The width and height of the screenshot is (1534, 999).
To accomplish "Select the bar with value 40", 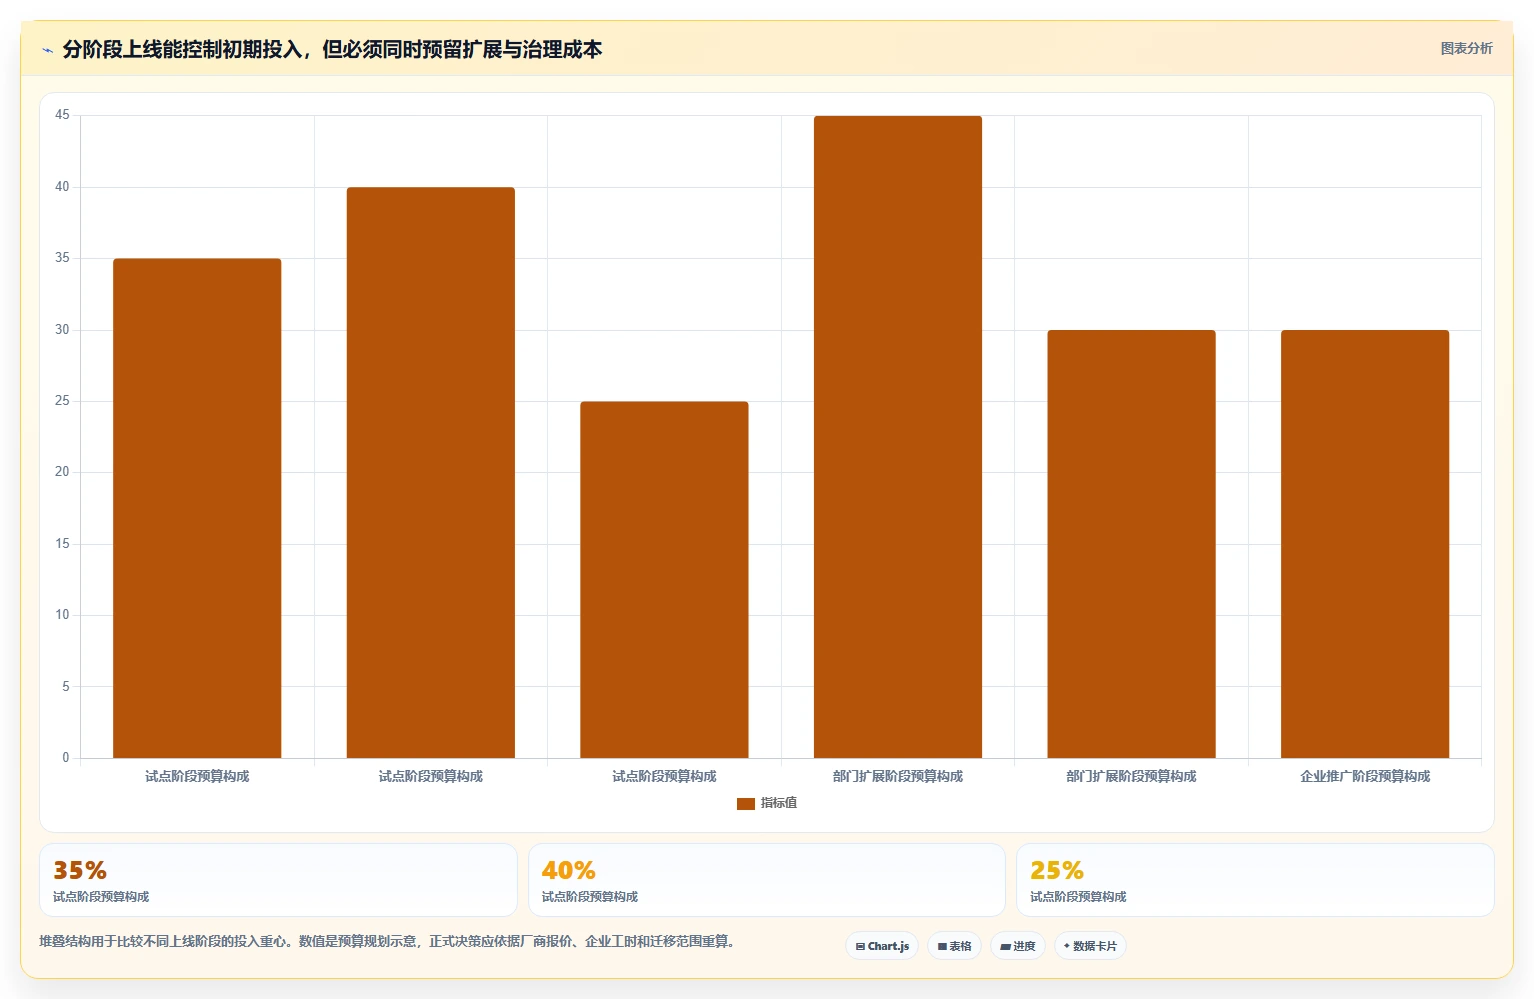I will (431, 472).
